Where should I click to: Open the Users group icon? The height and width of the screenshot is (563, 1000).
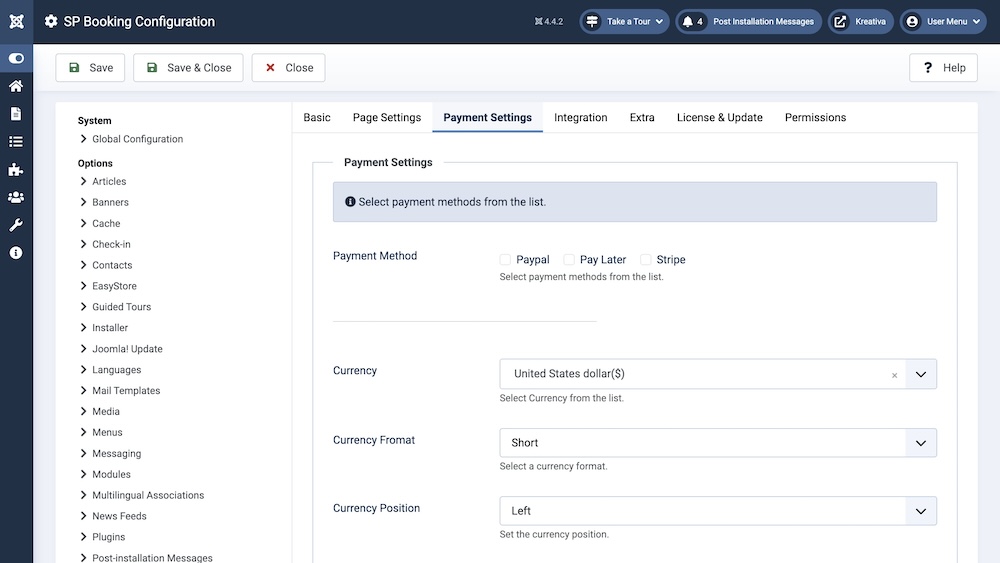point(16,197)
